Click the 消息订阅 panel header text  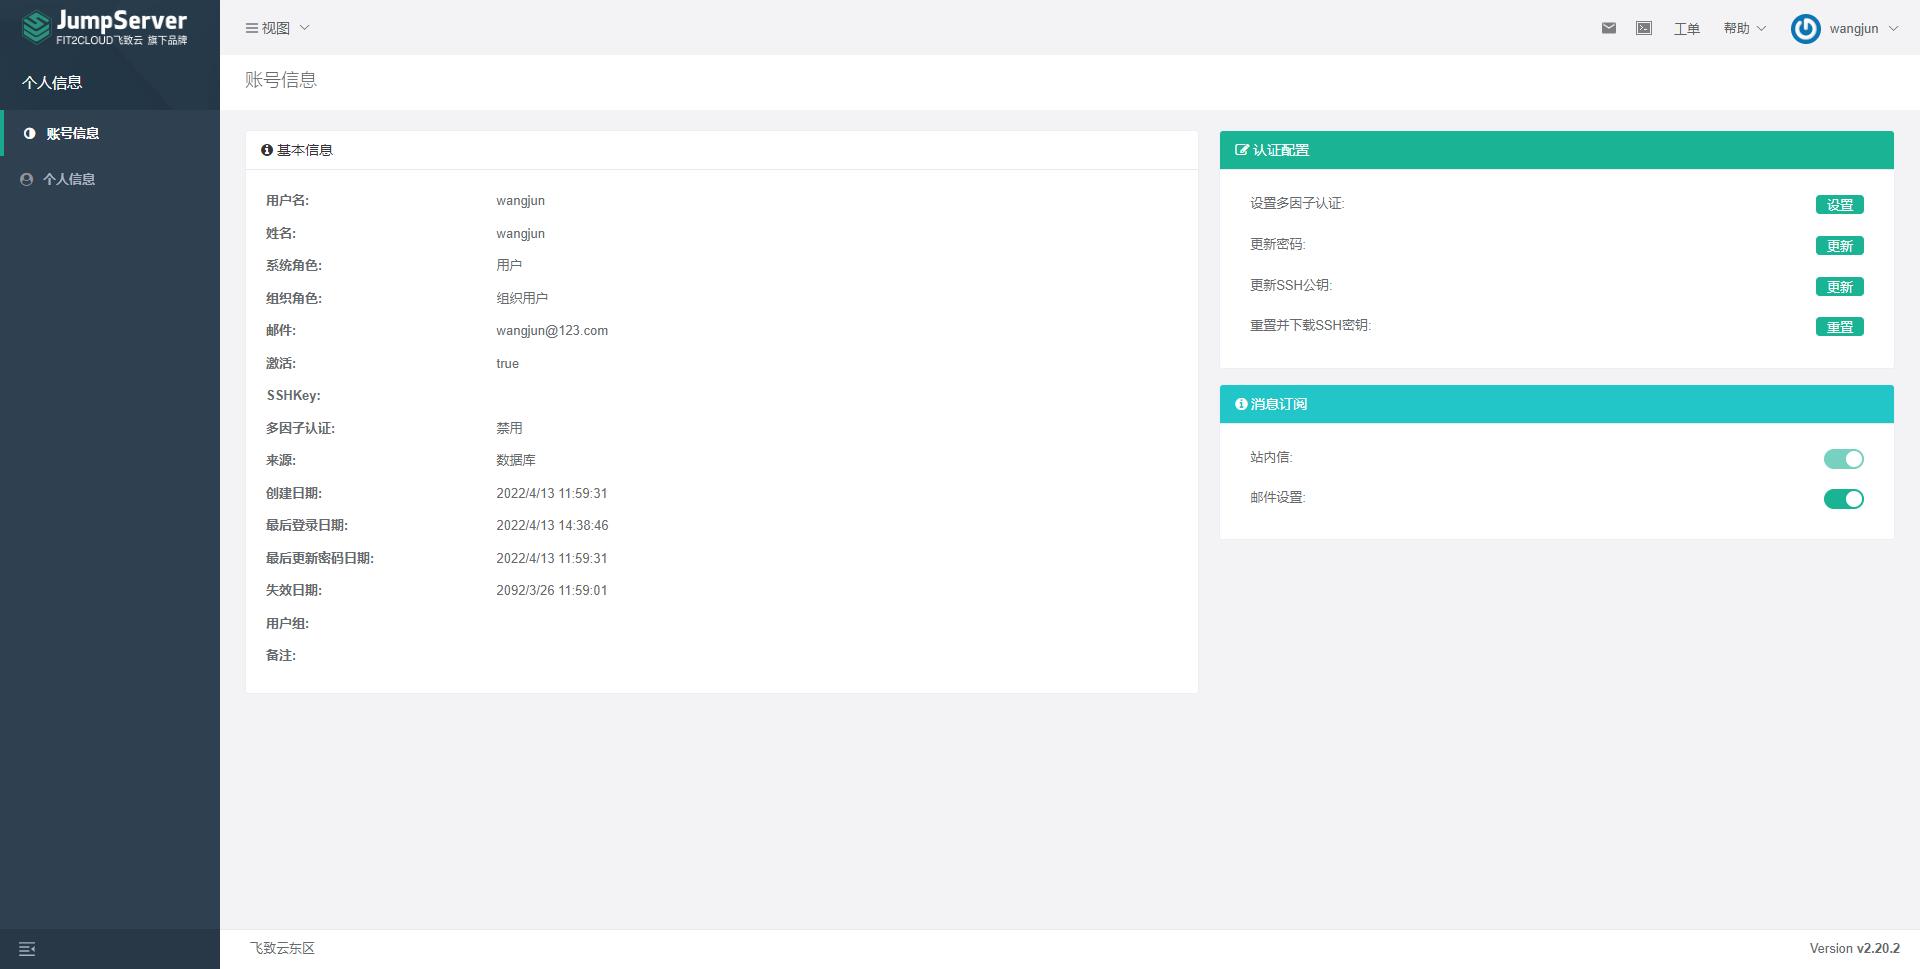(x=1279, y=404)
